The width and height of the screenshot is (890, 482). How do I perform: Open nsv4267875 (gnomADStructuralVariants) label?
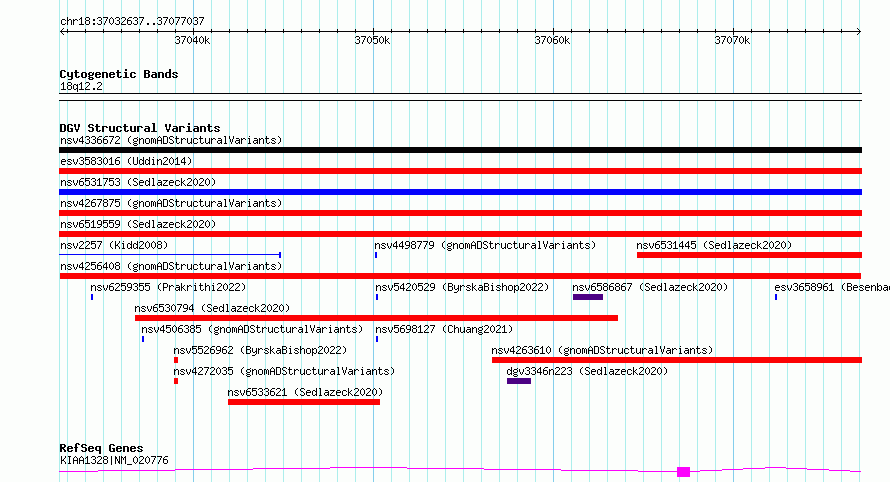pyautogui.click(x=171, y=203)
